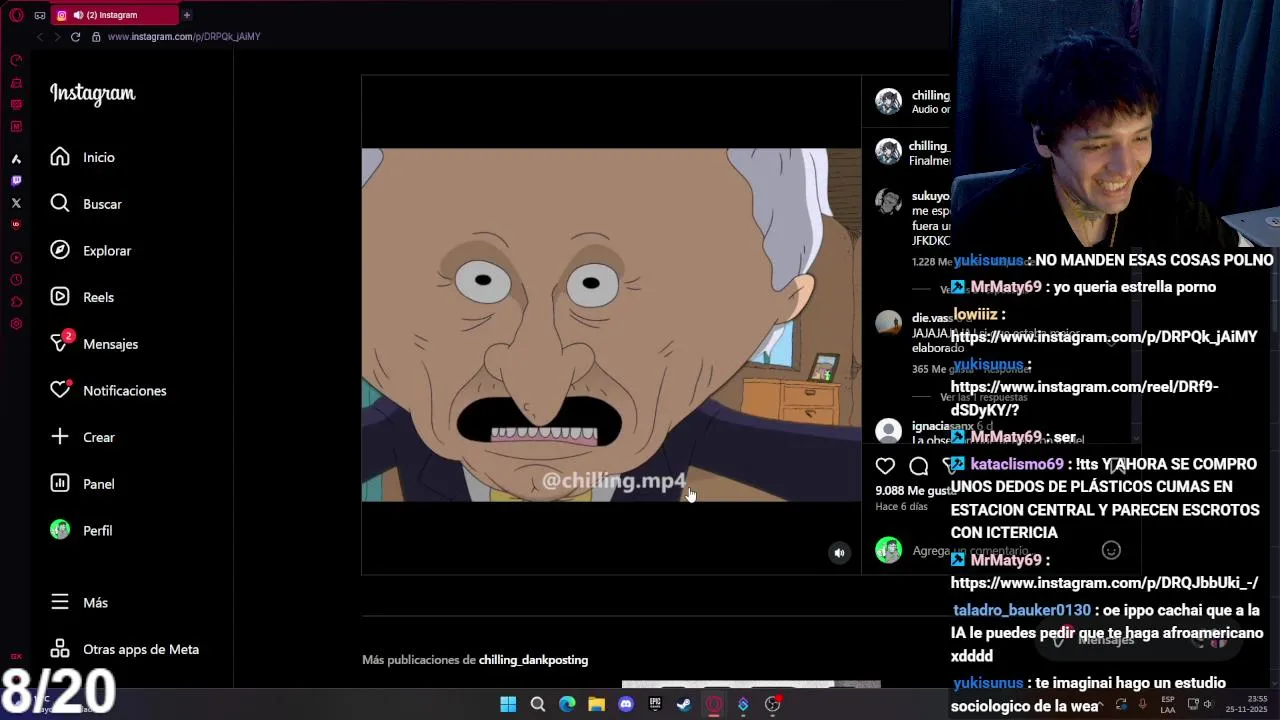Click the Instagram wordmark logo
1280x720 pixels.
[x=92, y=94]
